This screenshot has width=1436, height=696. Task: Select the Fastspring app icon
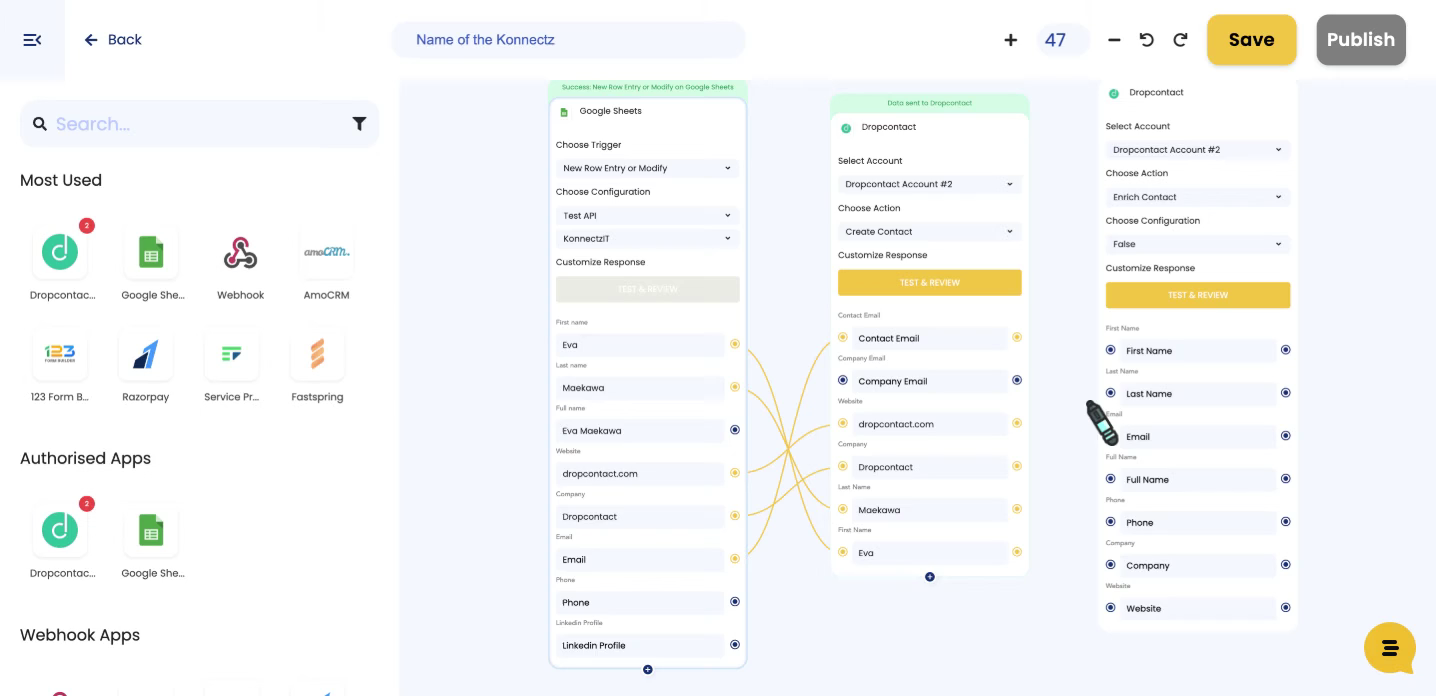(317, 354)
